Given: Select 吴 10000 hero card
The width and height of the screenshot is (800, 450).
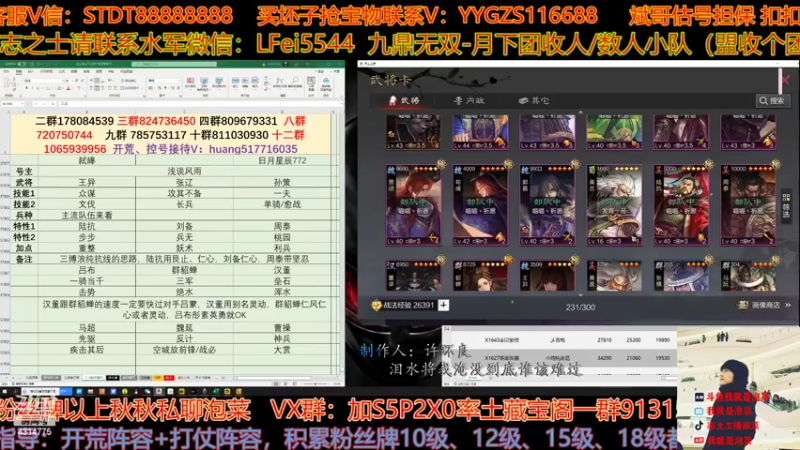Looking at the screenshot, I should tap(748, 205).
